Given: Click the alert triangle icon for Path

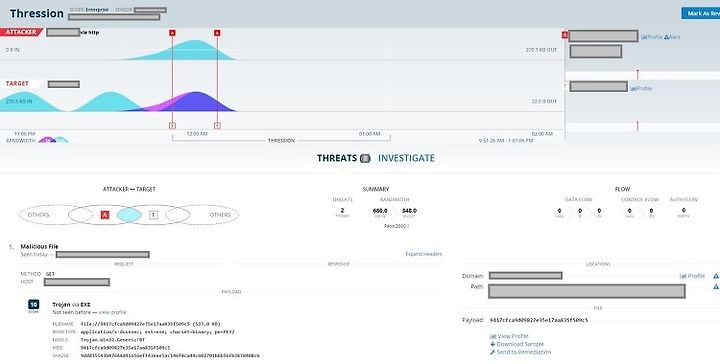Looking at the screenshot, I should click(x=716, y=286).
